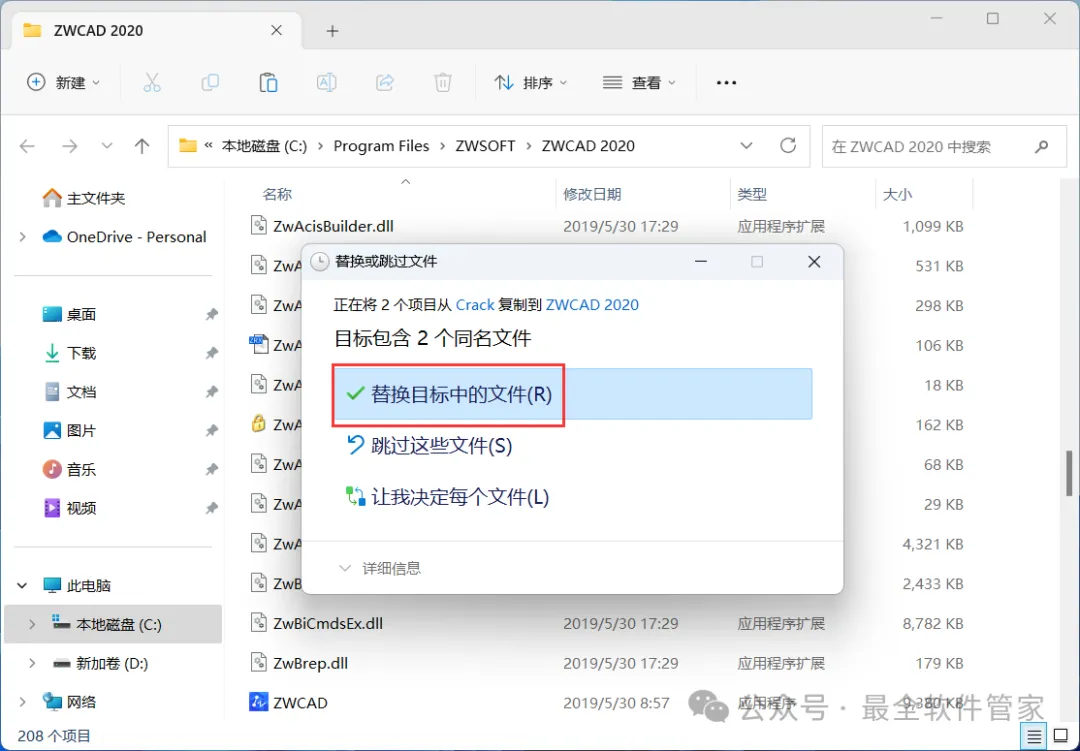Expand the OneDrive - Personal node
This screenshot has width=1080, height=751.
point(23,237)
